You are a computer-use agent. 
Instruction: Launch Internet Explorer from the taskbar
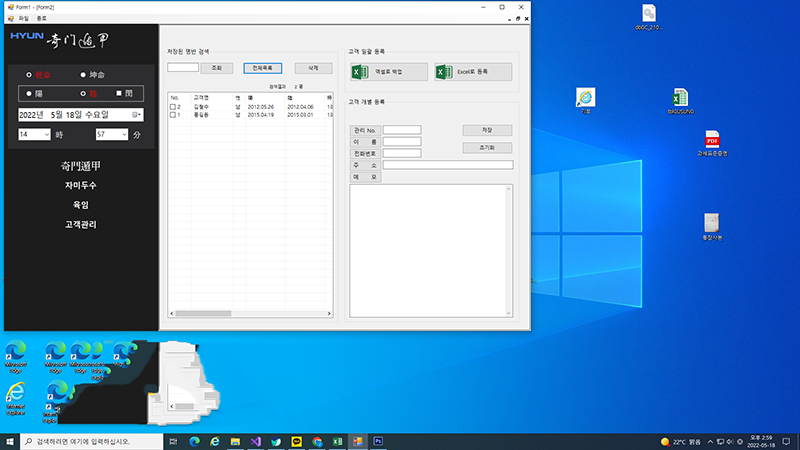click(215, 441)
